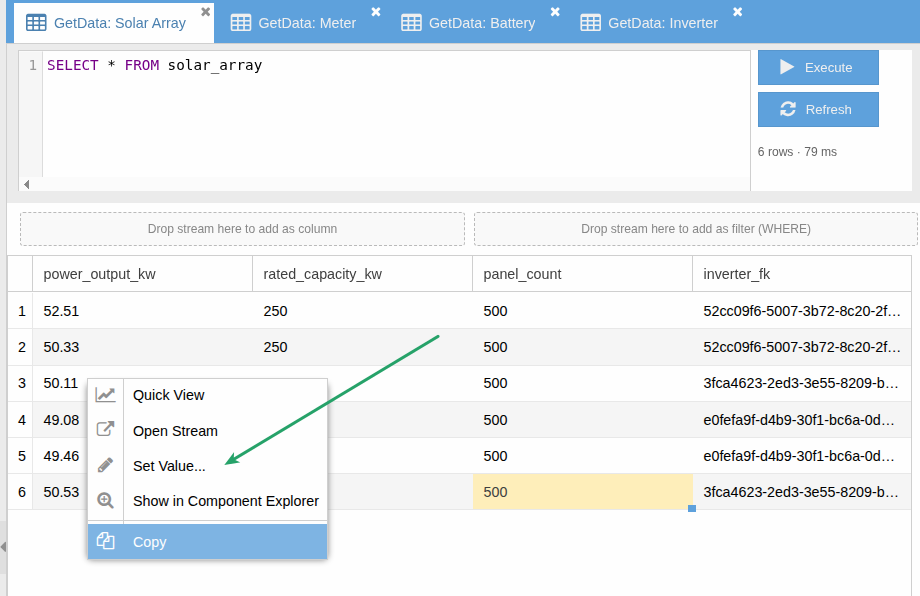This screenshot has width=920, height=596.
Task: Click the Copy clipboard icon
Action: (x=106, y=541)
